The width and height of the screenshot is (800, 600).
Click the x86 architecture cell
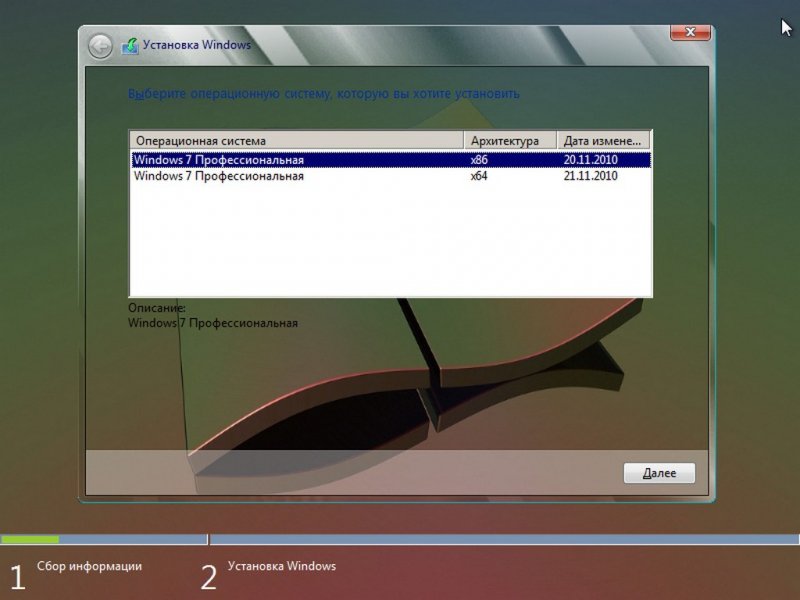click(x=479, y=160)
